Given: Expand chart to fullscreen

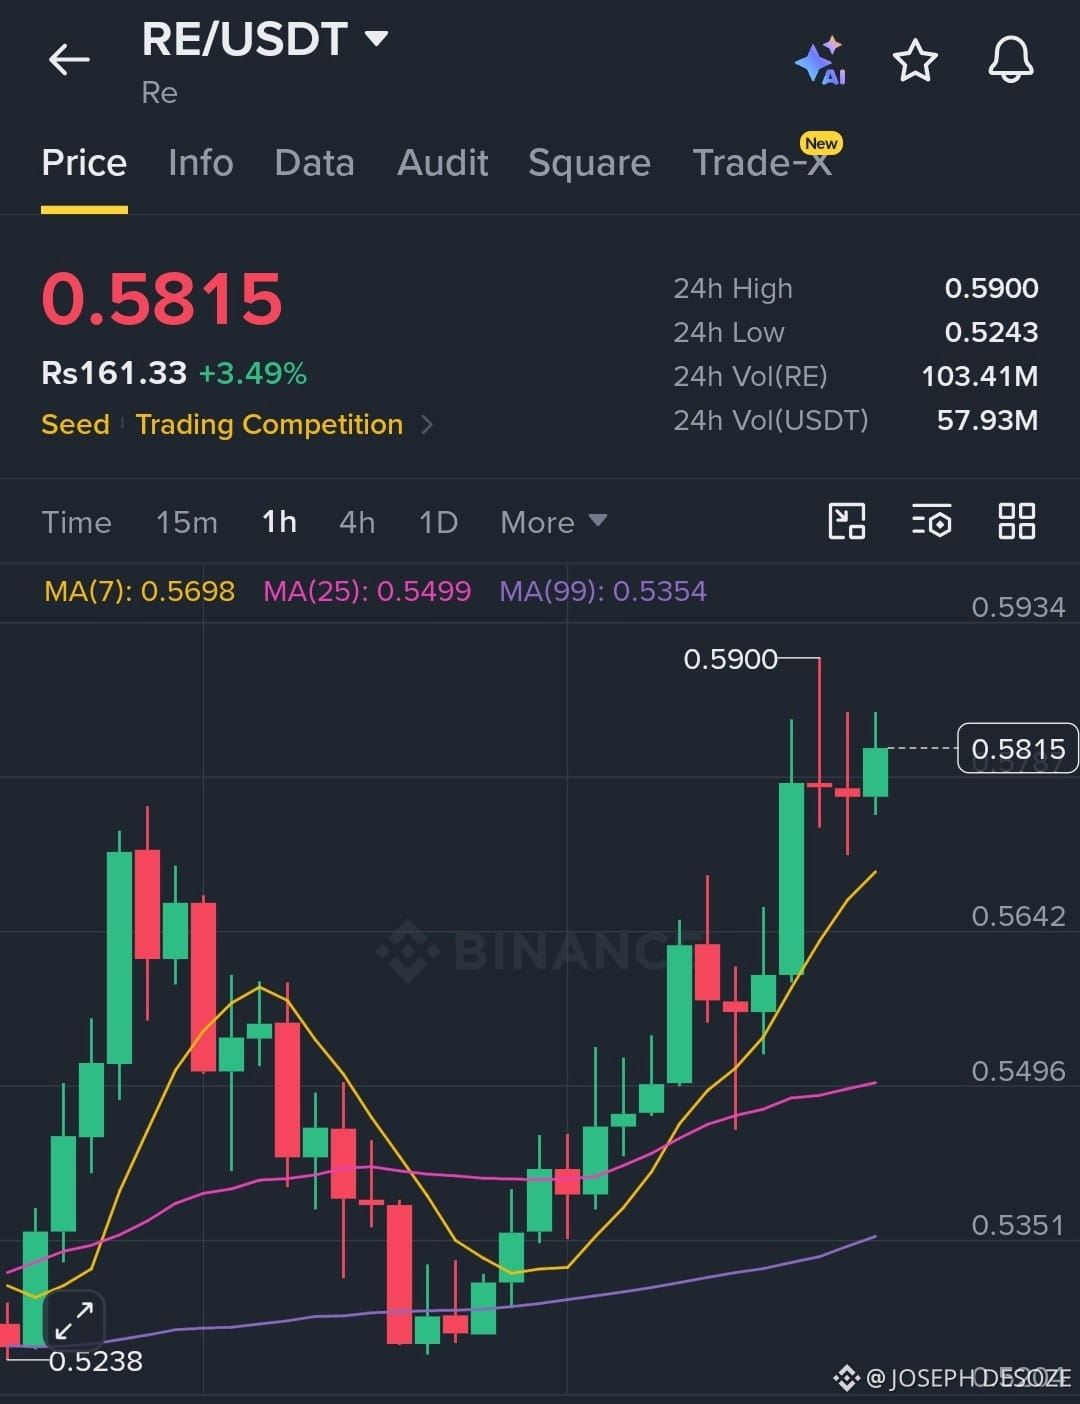Looking at the screenshot, I should [x=74, y=1321].
